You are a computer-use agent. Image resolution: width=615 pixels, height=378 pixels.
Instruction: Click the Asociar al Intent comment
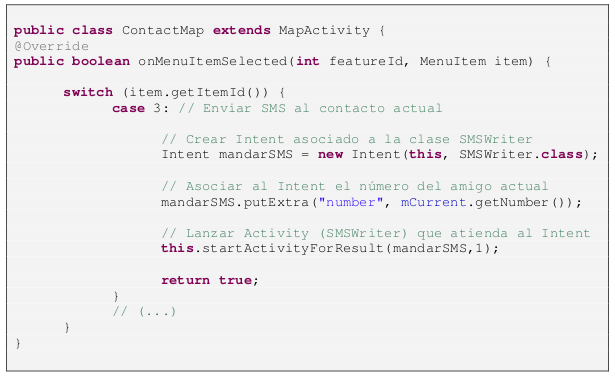coord(355,186)
